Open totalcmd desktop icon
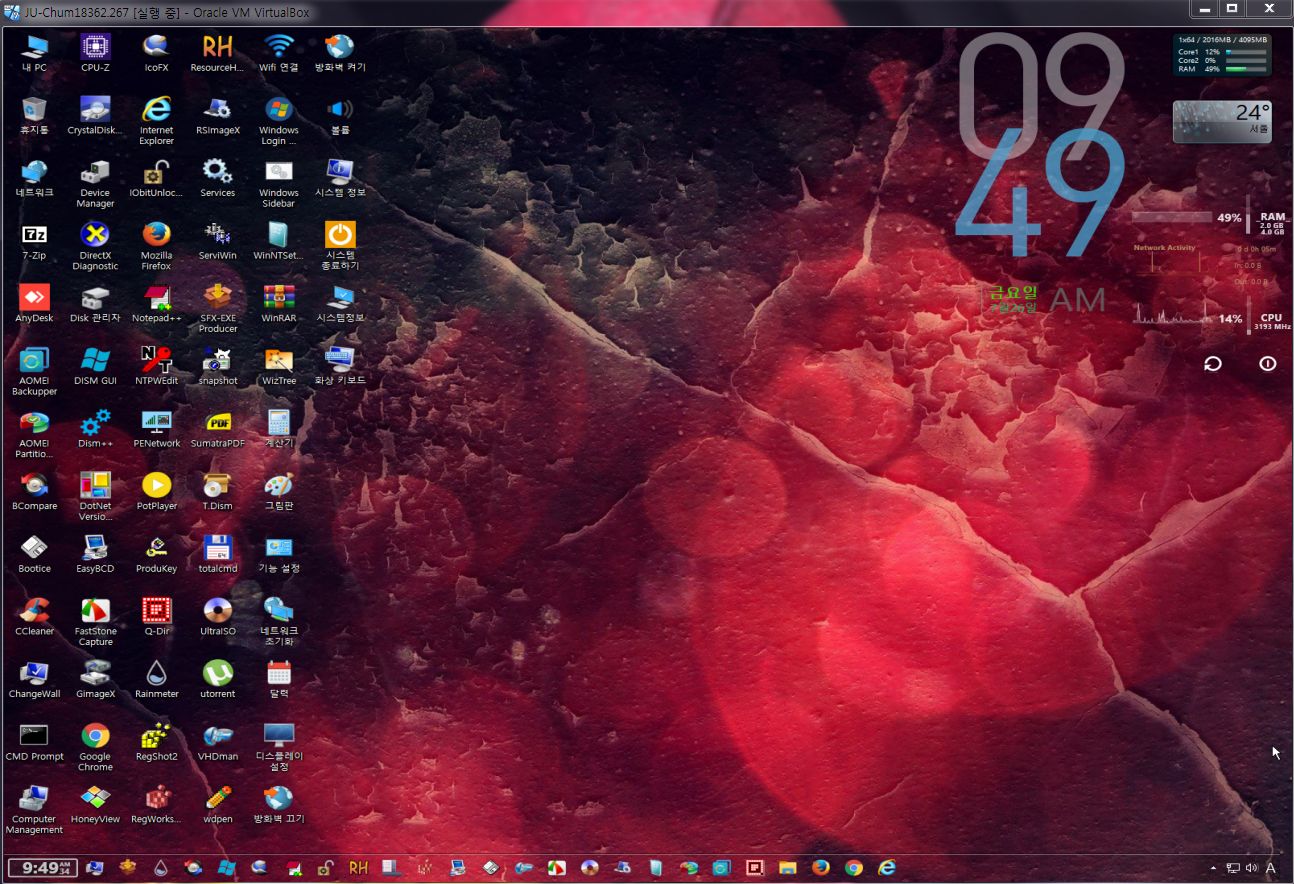The image size is (1294, 884). [217, 554]
